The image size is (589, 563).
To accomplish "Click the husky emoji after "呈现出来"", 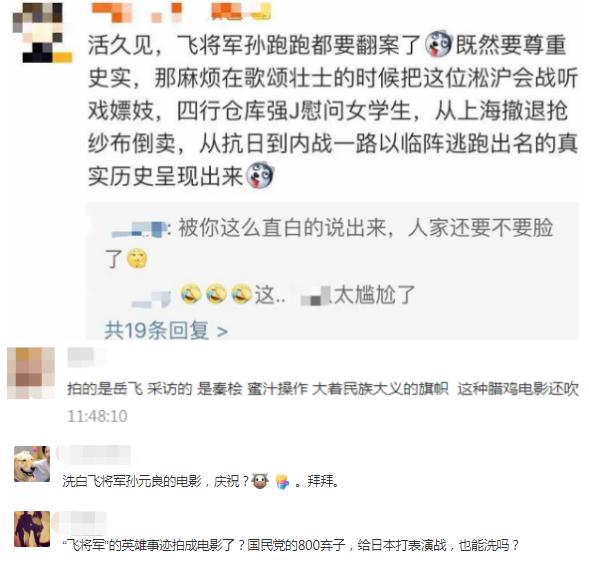I will 260,175.
